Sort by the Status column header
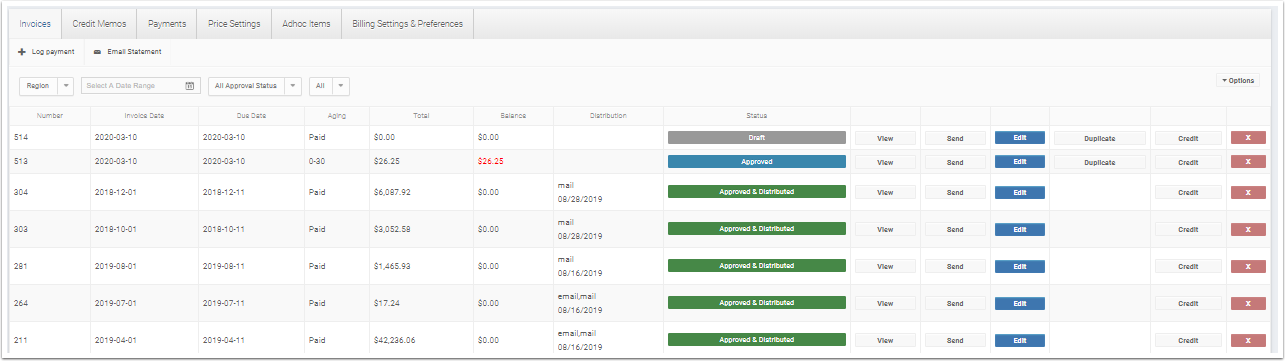 click(x=756, y=116)
